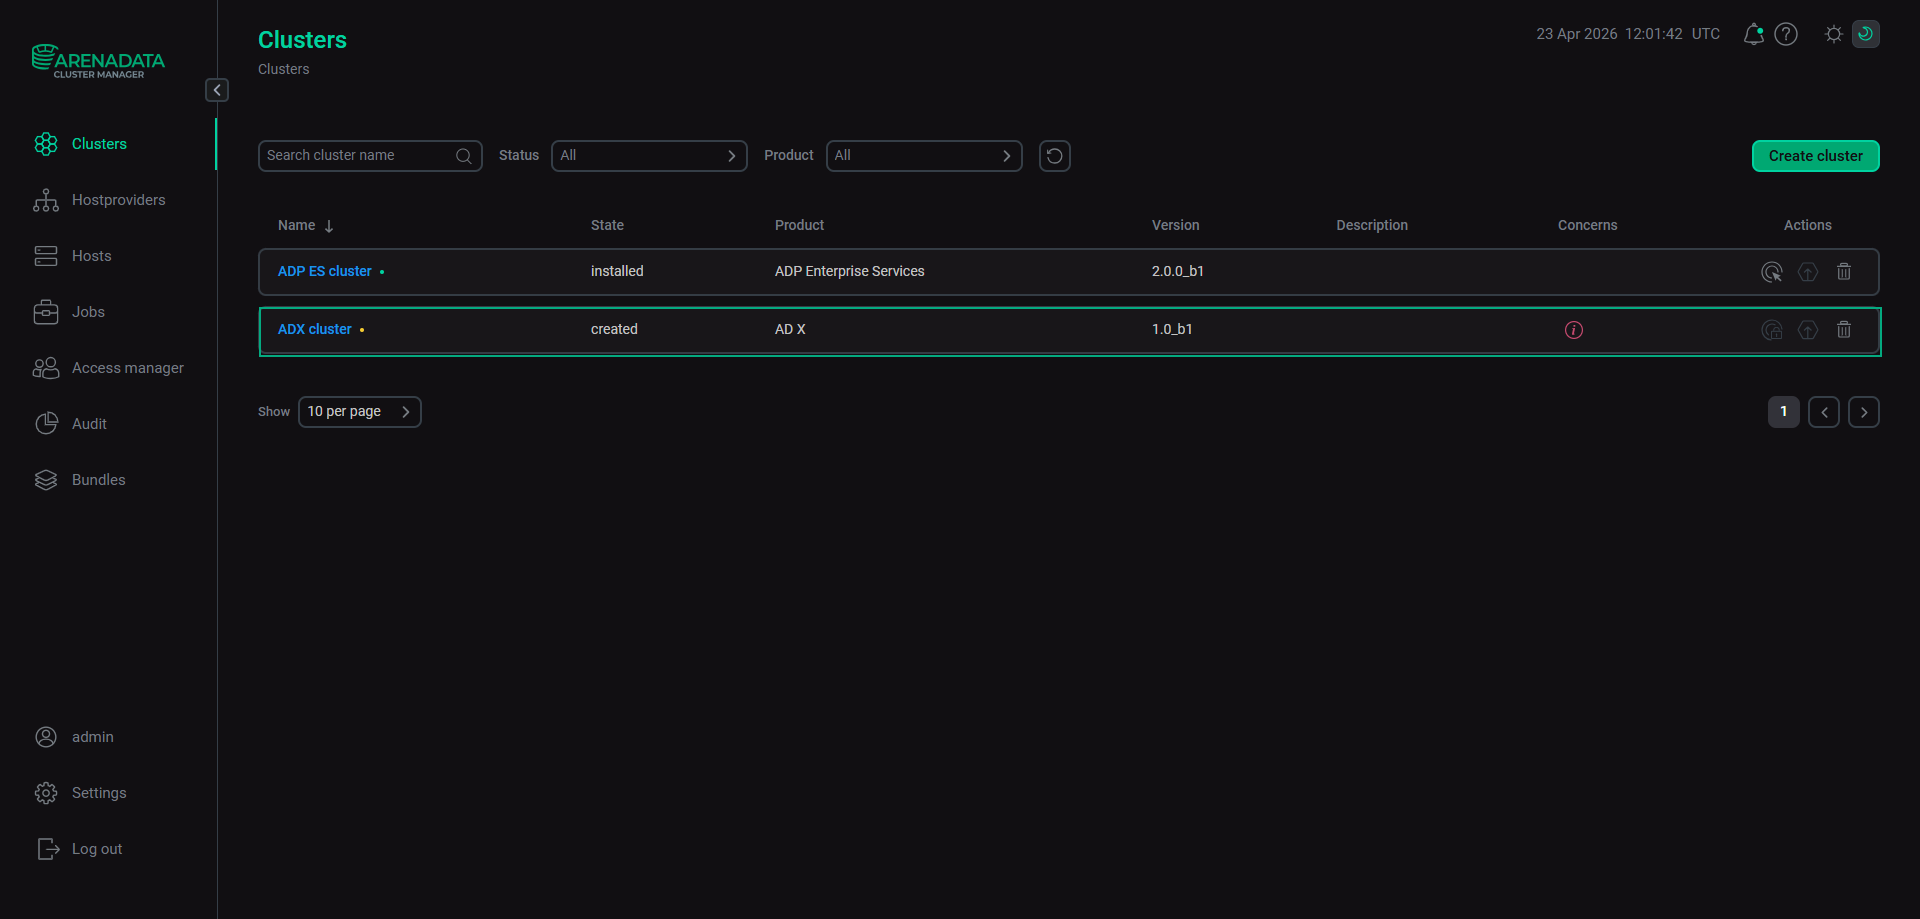The image size is (1920, 919).
Task: Upgrade icon for ADX cluster
Action: pyautogui.click(x=1808, y=330)
